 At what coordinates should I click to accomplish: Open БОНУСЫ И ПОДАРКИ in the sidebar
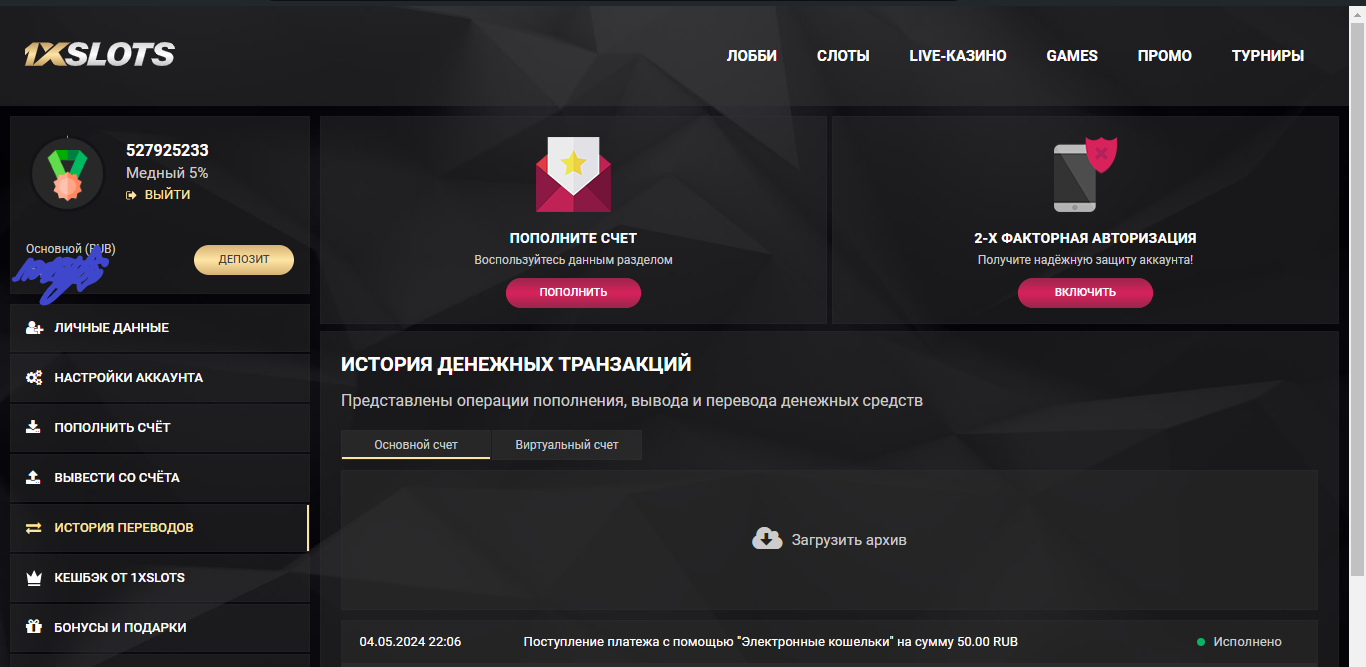coord(160,628)
